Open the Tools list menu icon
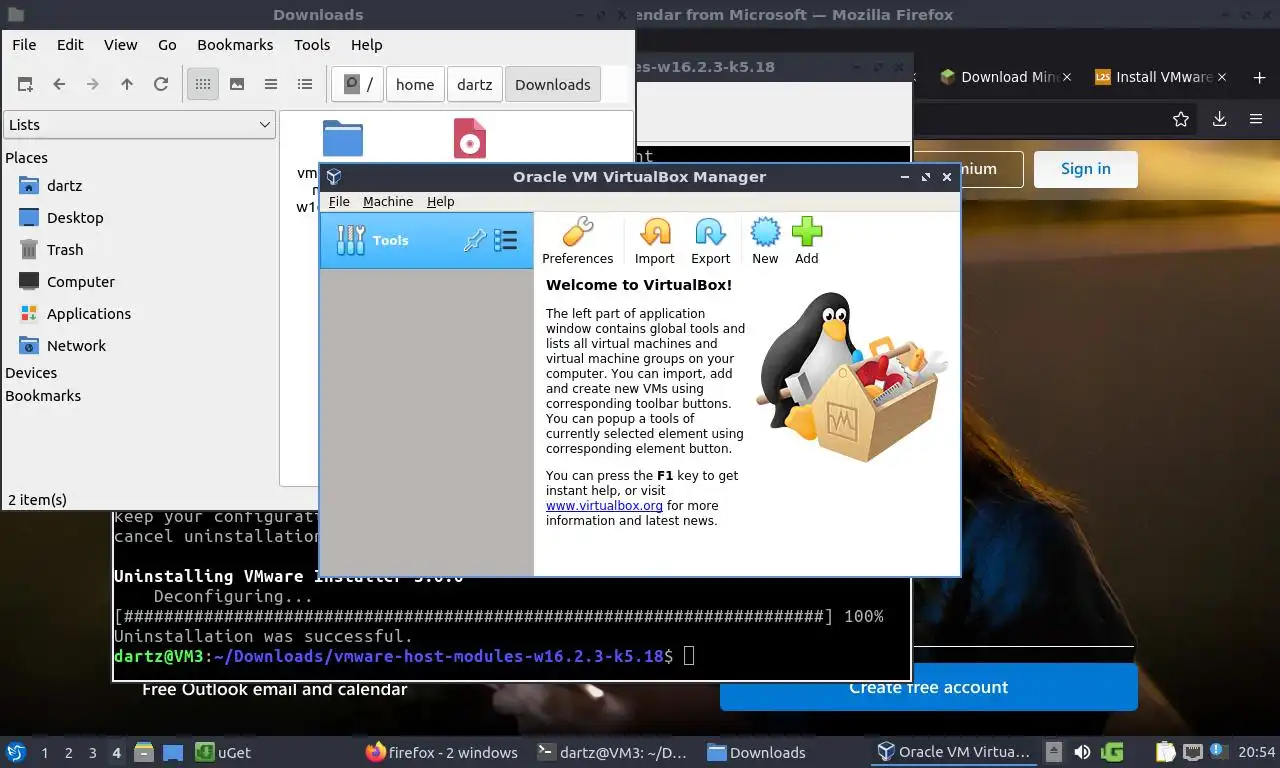 point(506,240)
